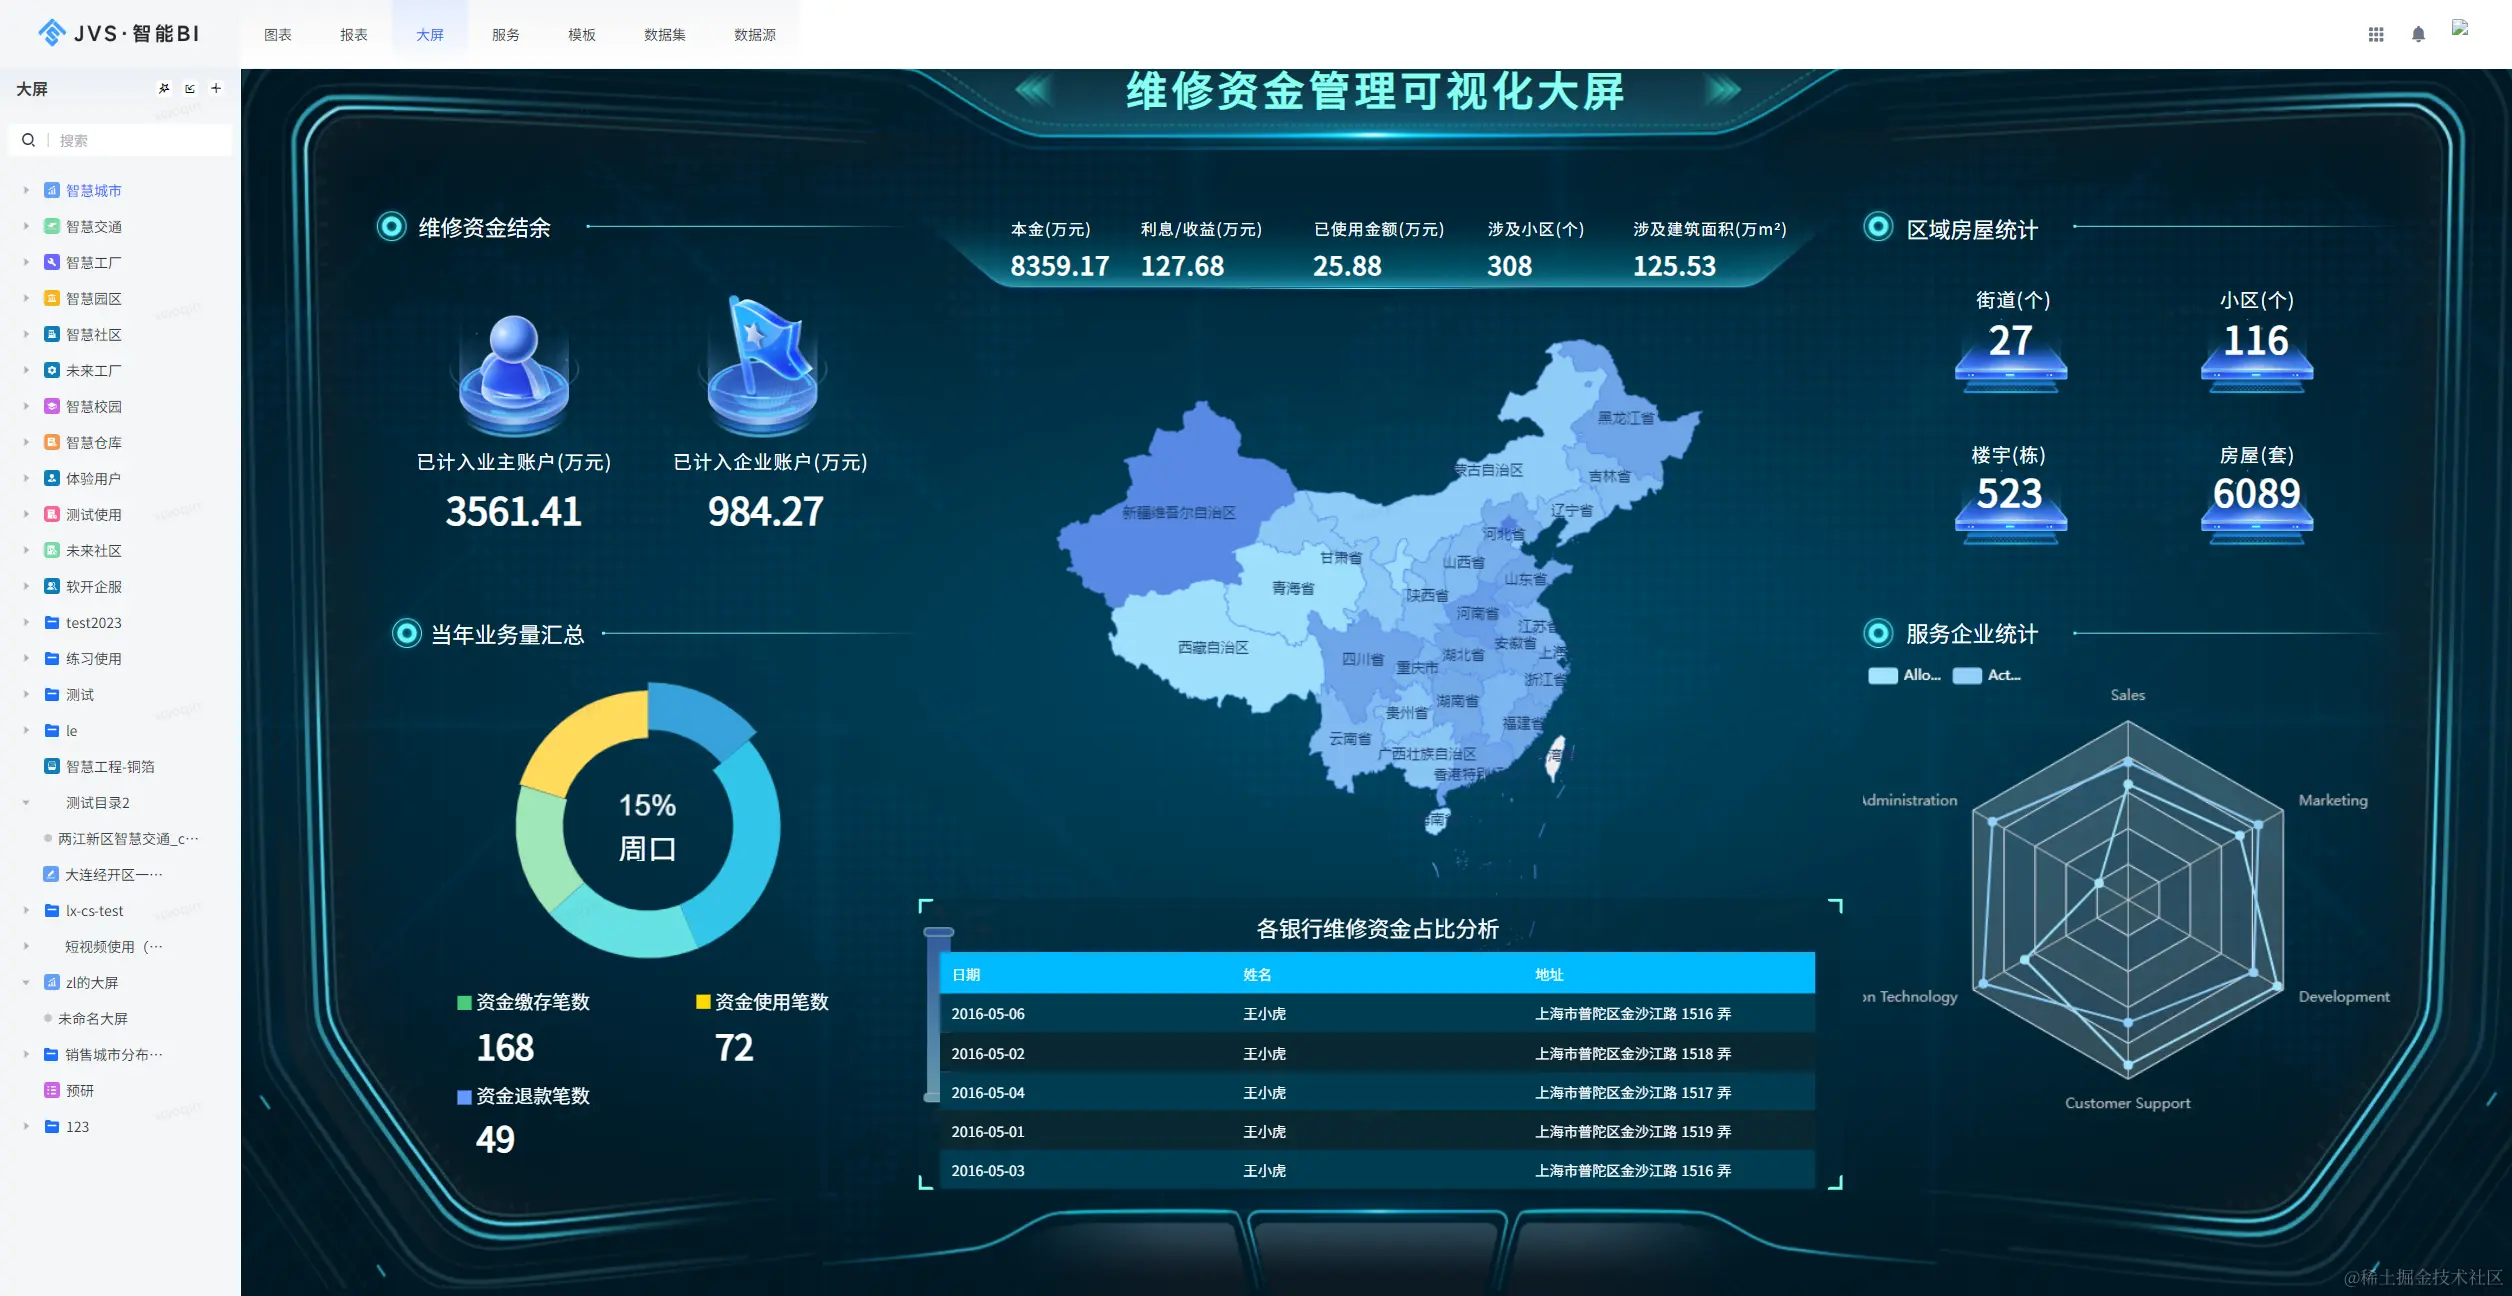
Task: Toggle the Allo... legend series in radar chart
Action: [1904, 675]
